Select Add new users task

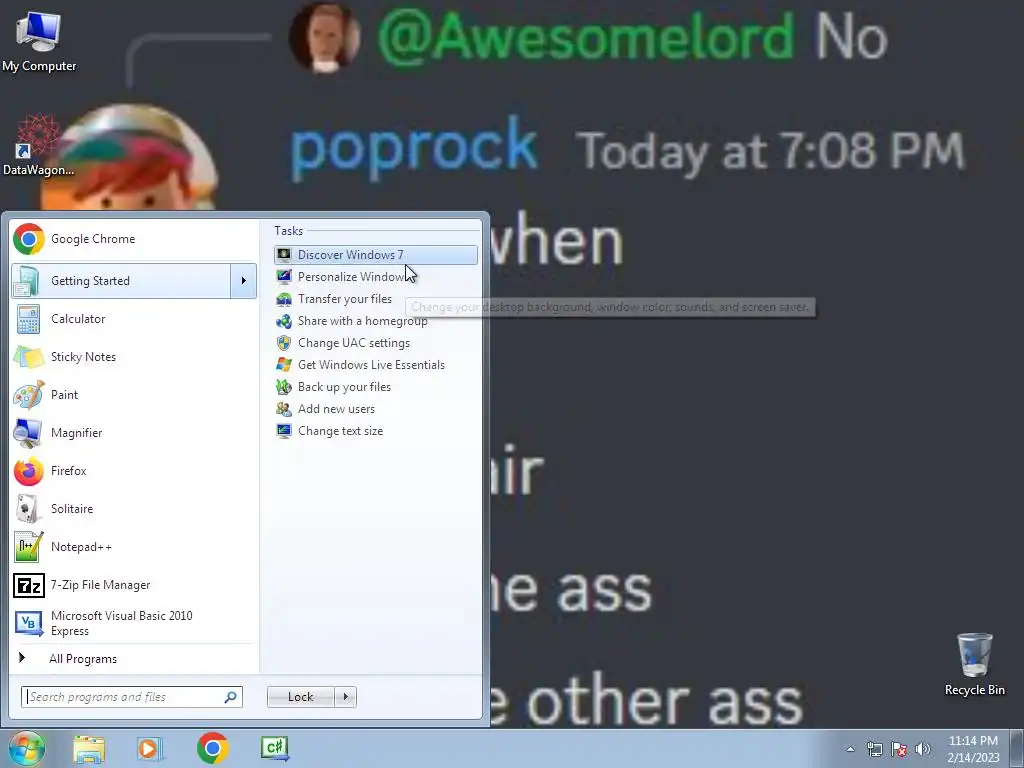[376, 409]
